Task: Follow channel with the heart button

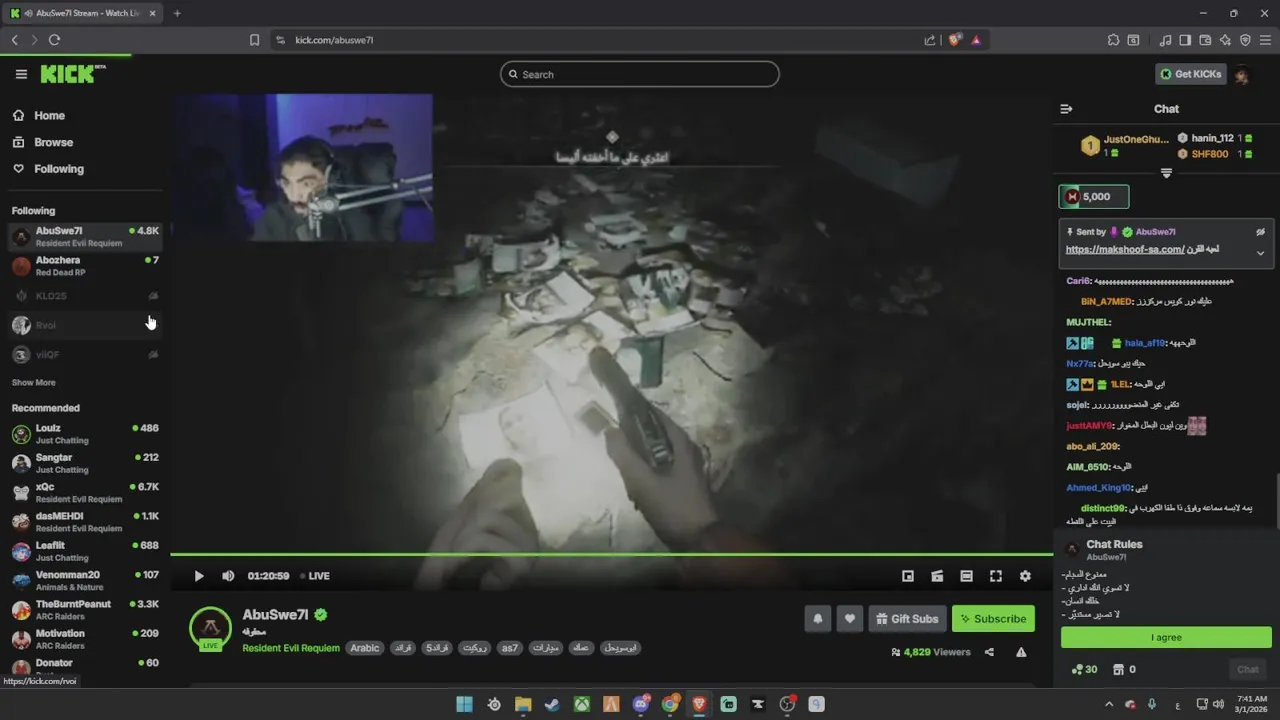Action: coord(850,619)
